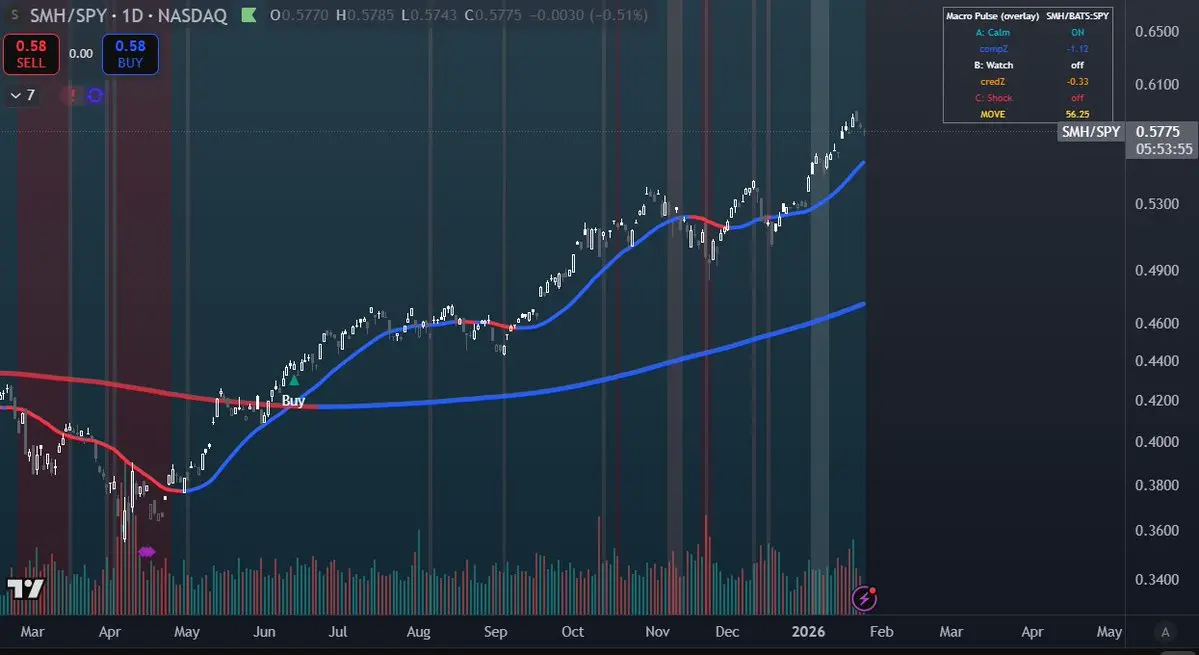Viewport: 1199px width, 655px height.
Task: Click the Aug label on the time axis
Action: coord(418,632)
